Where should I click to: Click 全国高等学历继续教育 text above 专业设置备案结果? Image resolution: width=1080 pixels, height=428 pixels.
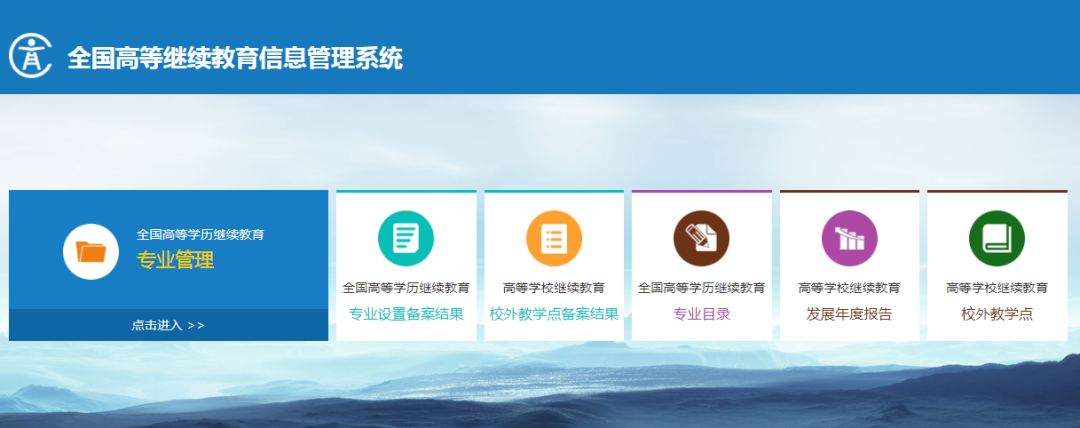click(406, 288)
